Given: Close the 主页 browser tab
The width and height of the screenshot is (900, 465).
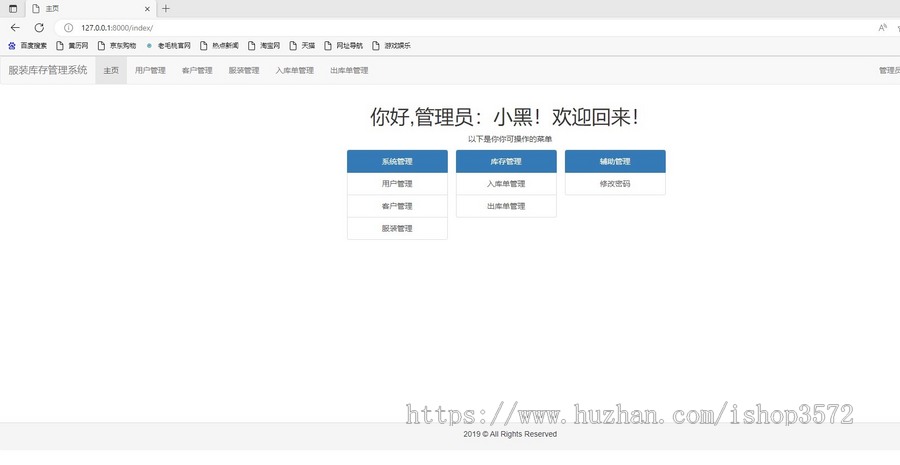Looking at the screenshot, I should pyautogui.click(x=147, y=9).
